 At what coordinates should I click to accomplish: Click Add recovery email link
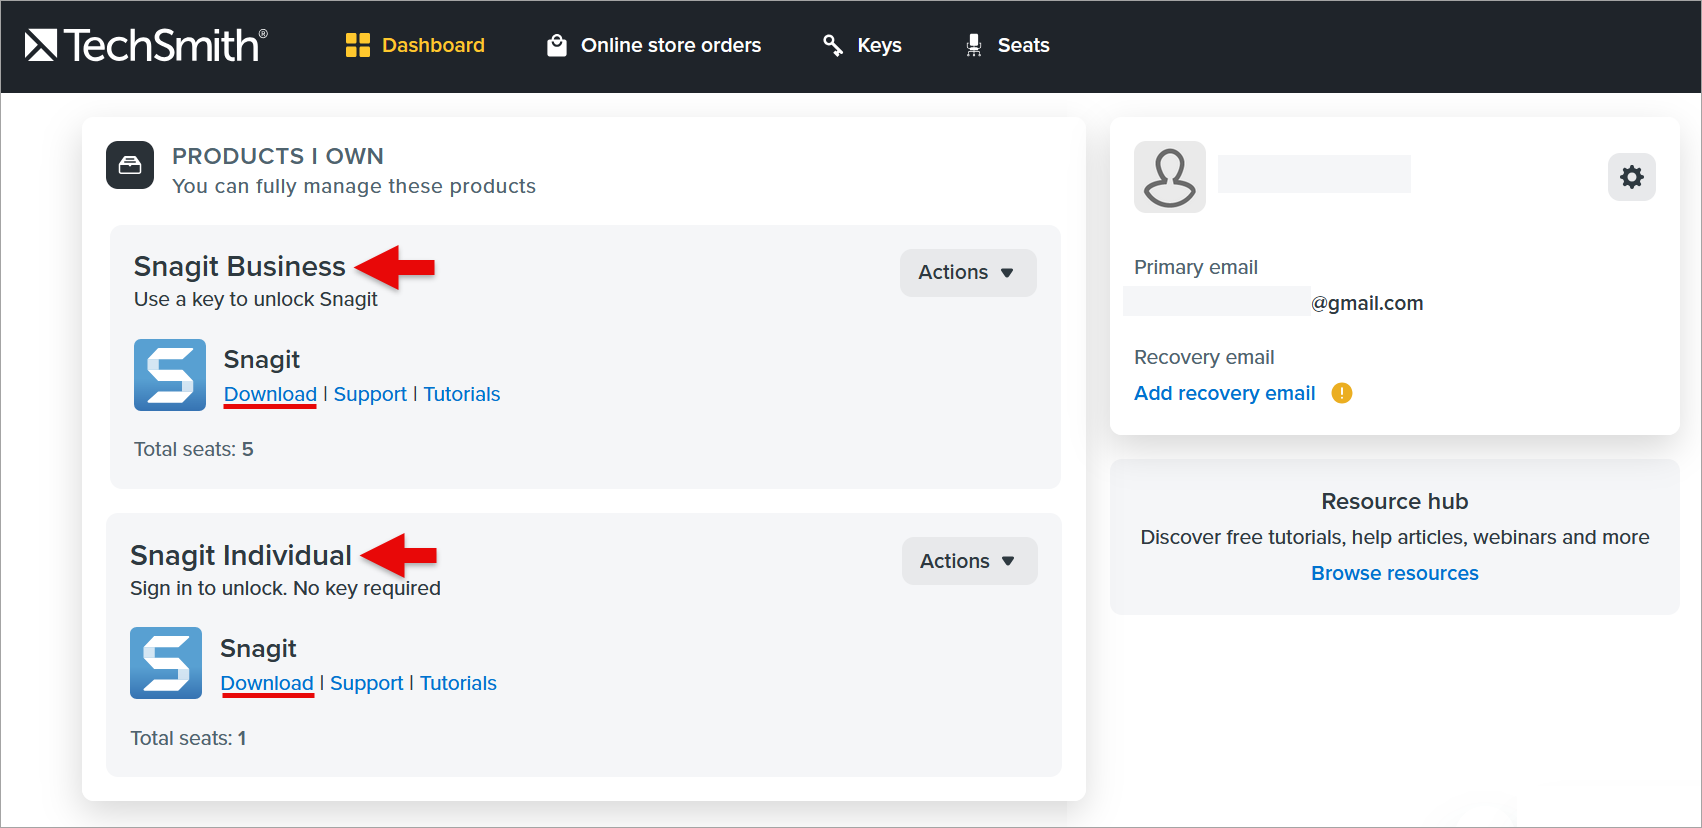pos(1225,393)
